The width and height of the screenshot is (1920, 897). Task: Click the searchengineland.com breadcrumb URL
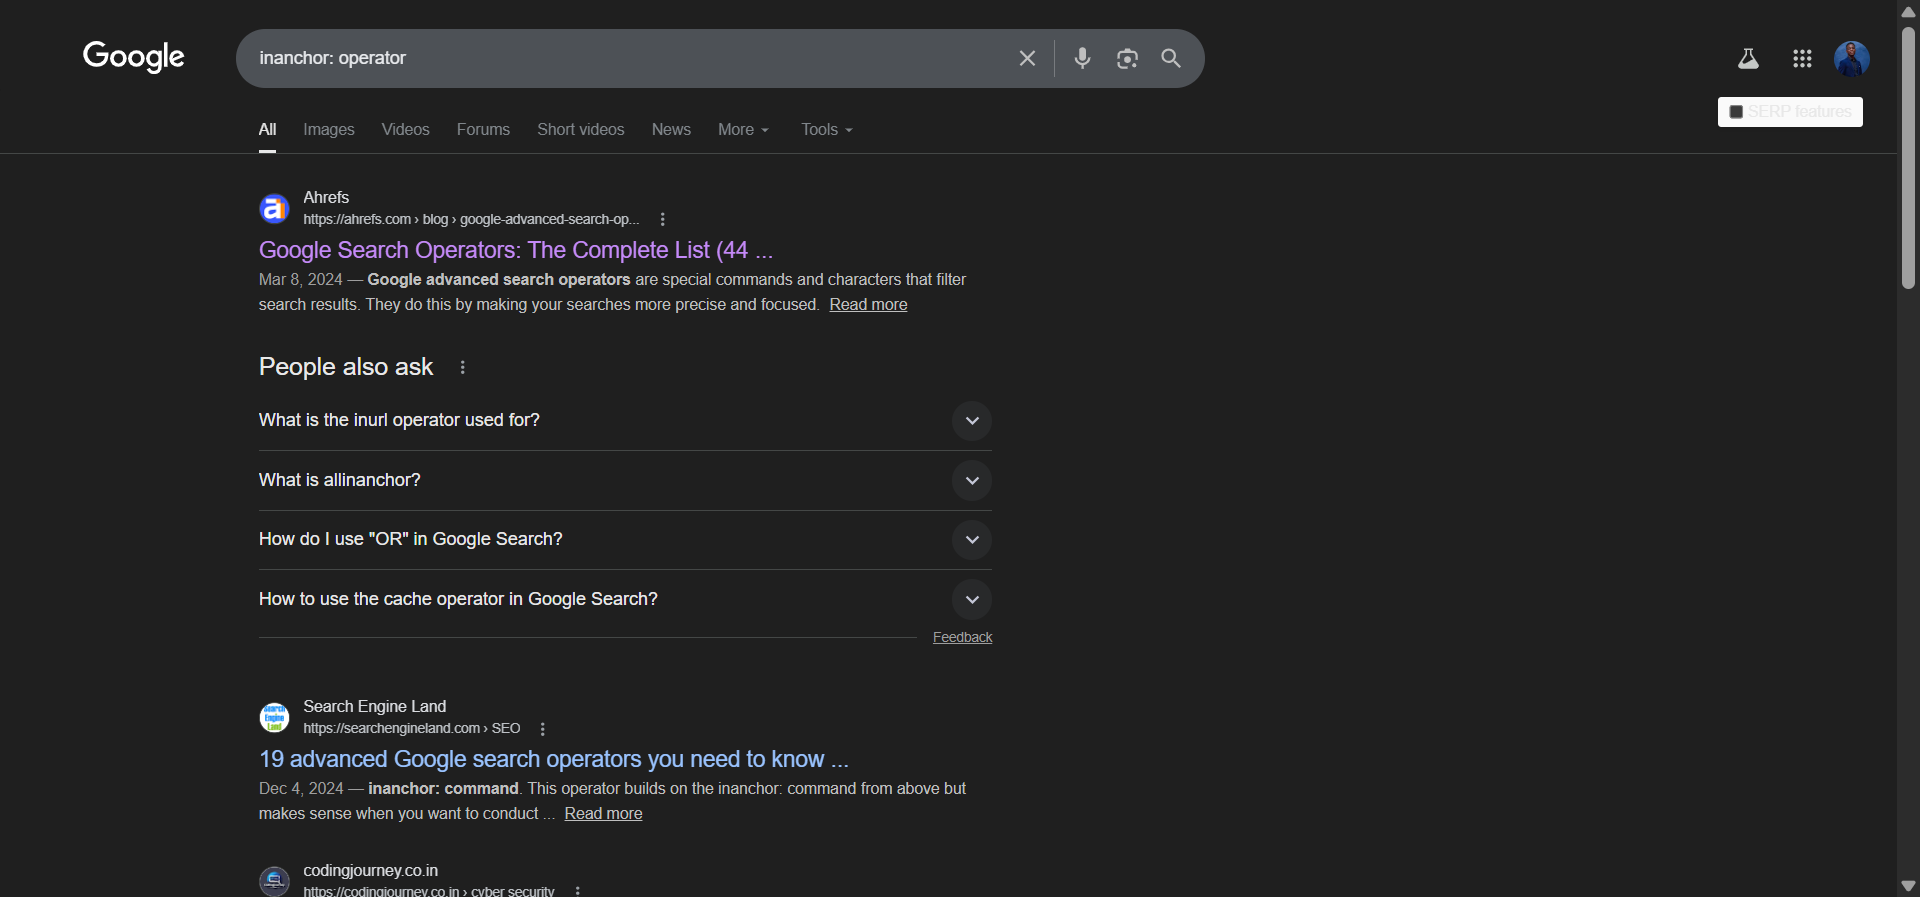(x=412, y=728)
